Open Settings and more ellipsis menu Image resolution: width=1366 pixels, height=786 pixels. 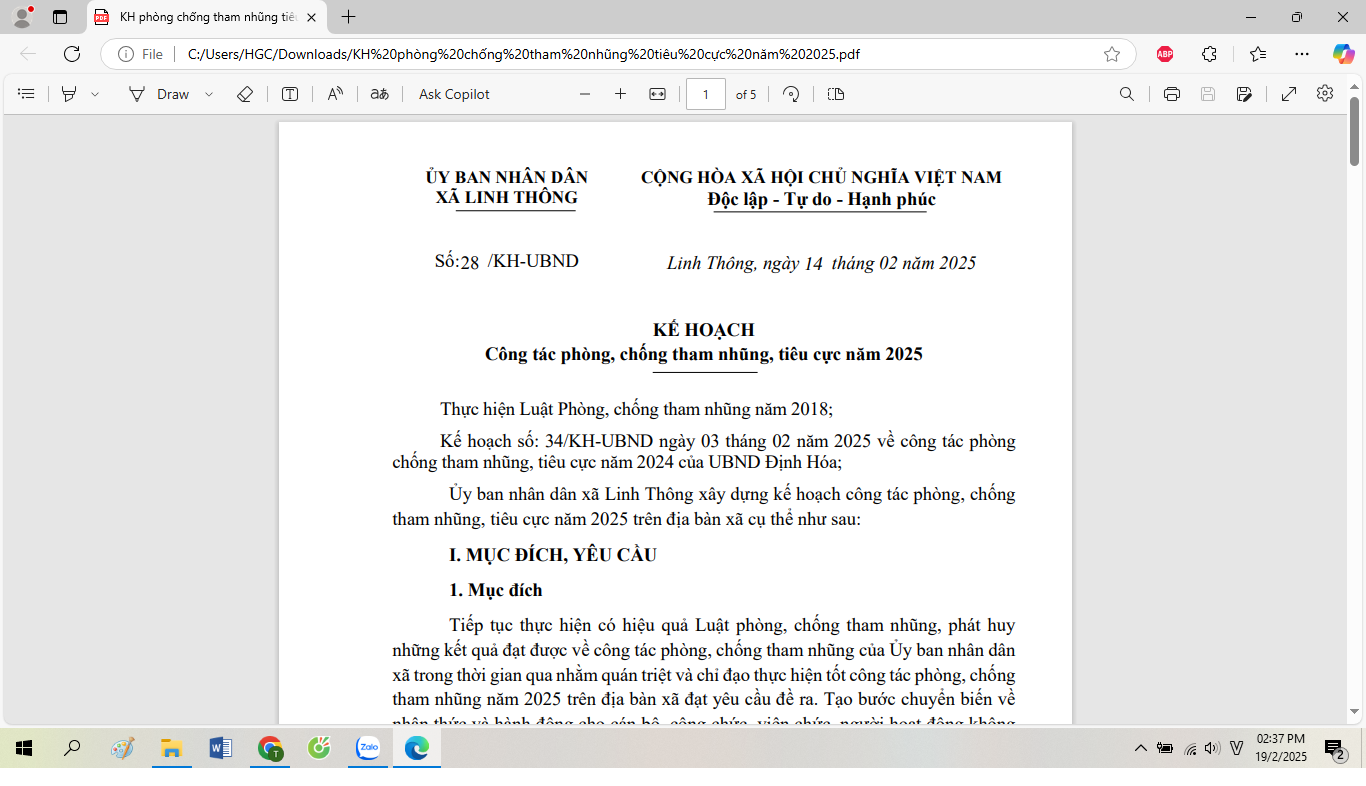click(x=1301, y=54)
